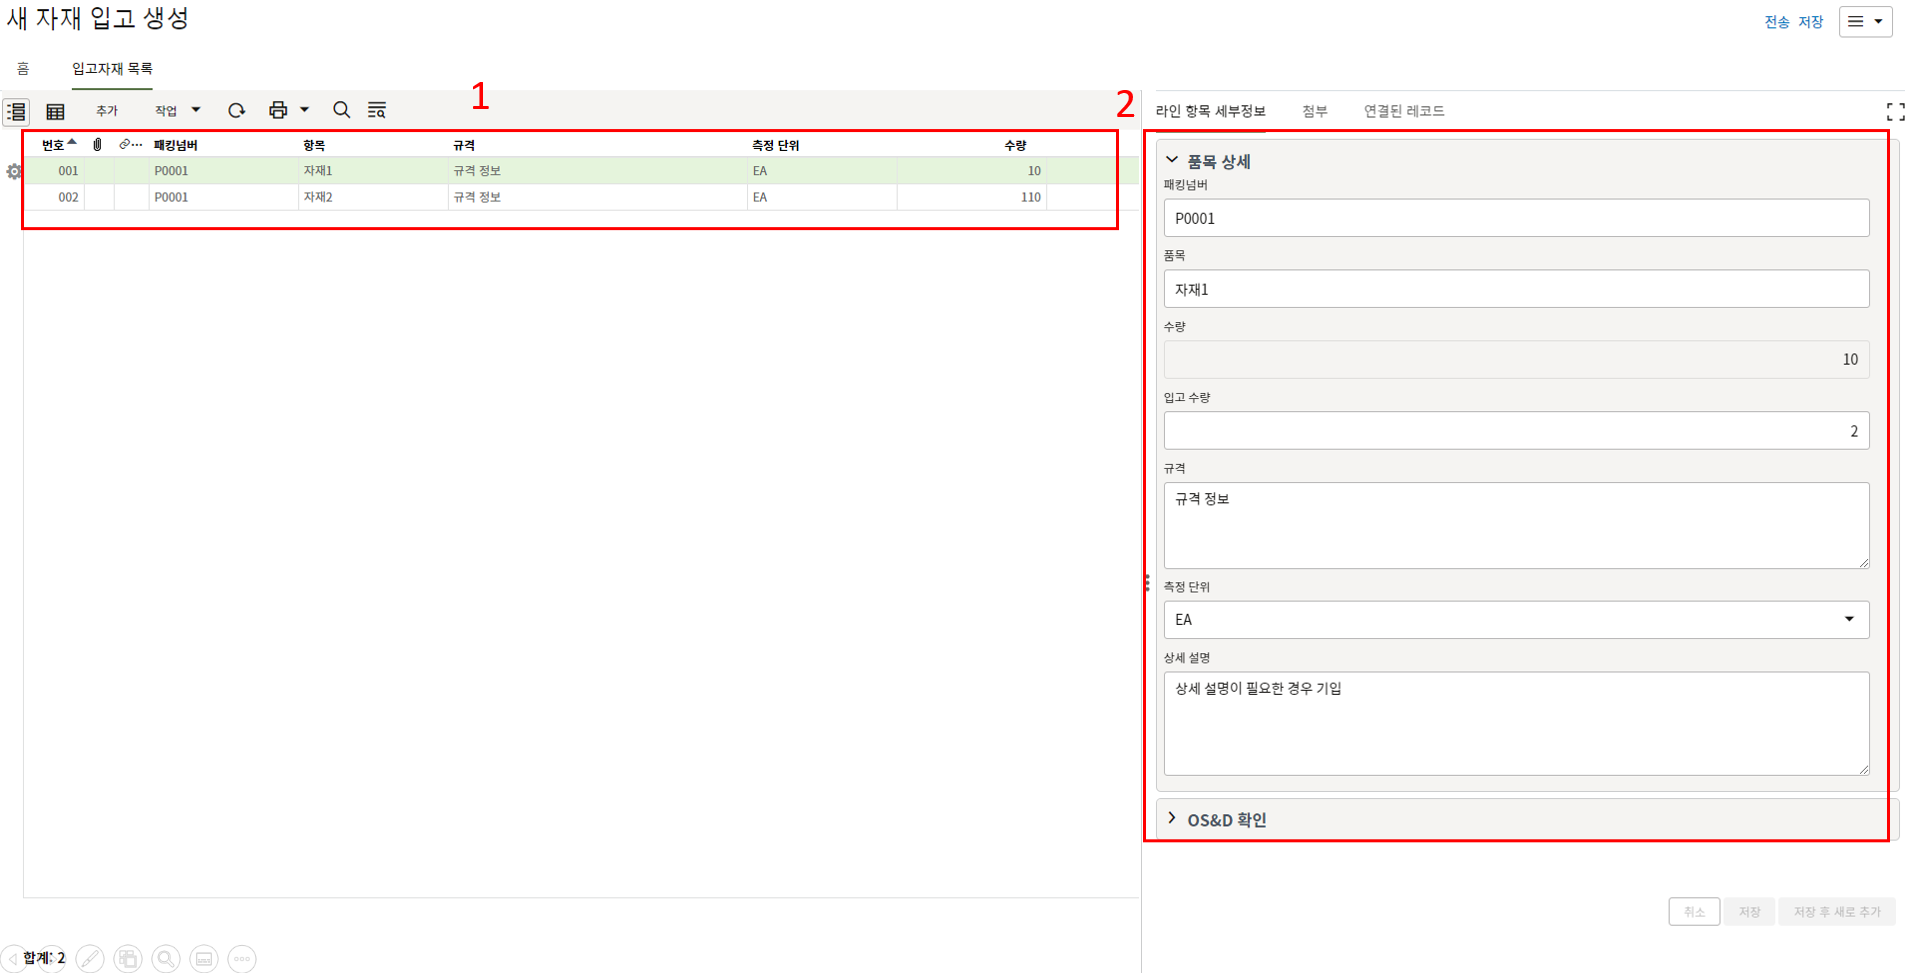1905x973 pixels.
Task: Expand the line item panel to fullscreen
Action: pos(1894,111)
